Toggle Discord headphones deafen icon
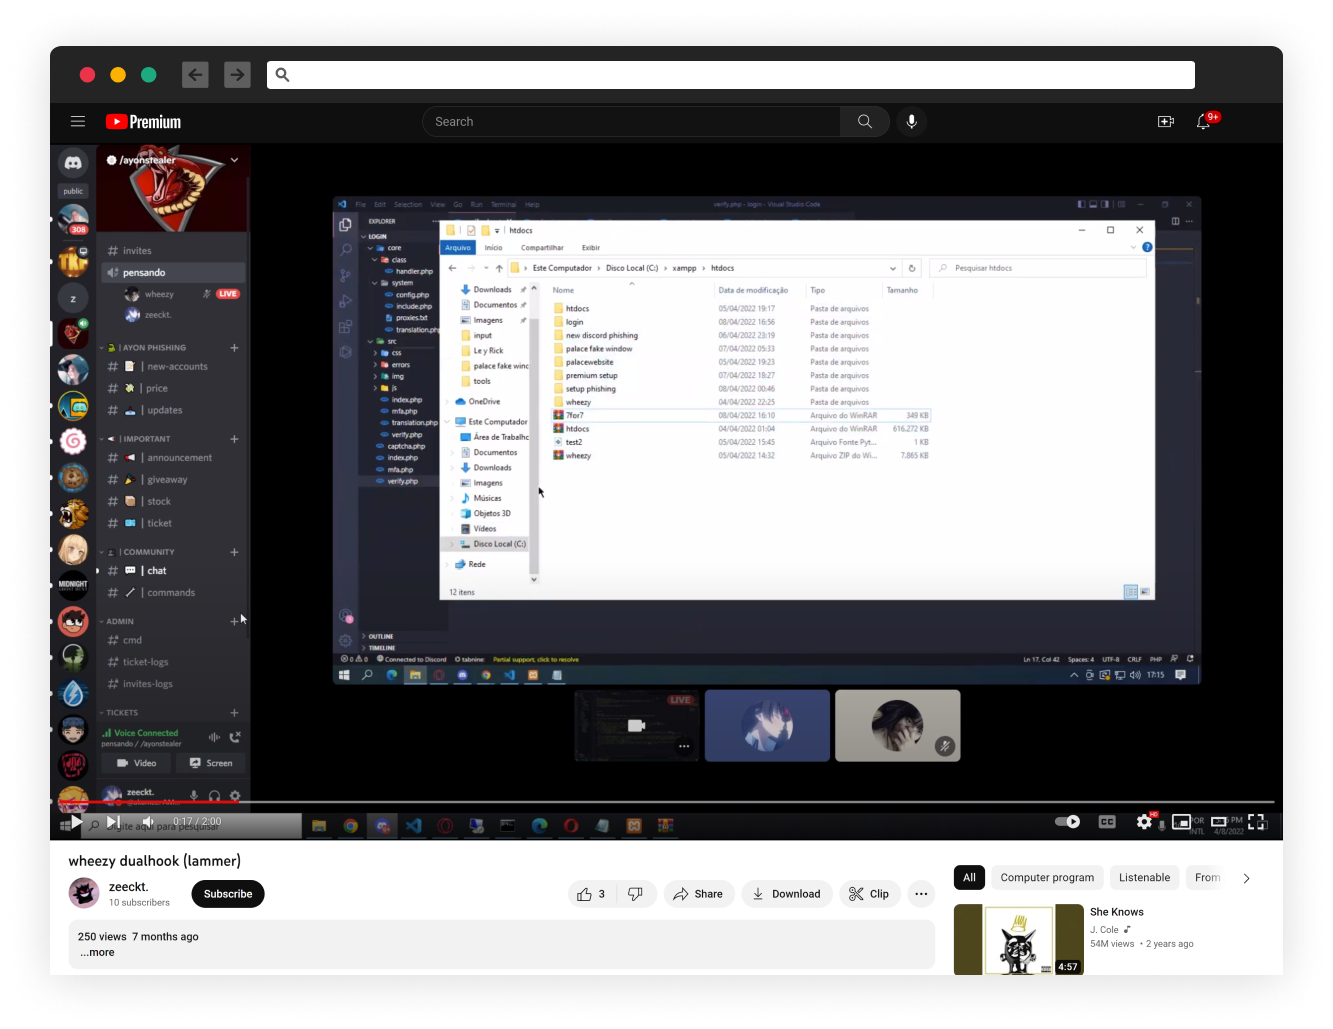Image resolution: width=1333 pixels, height=1029 pixels. [x=214, y=796]
